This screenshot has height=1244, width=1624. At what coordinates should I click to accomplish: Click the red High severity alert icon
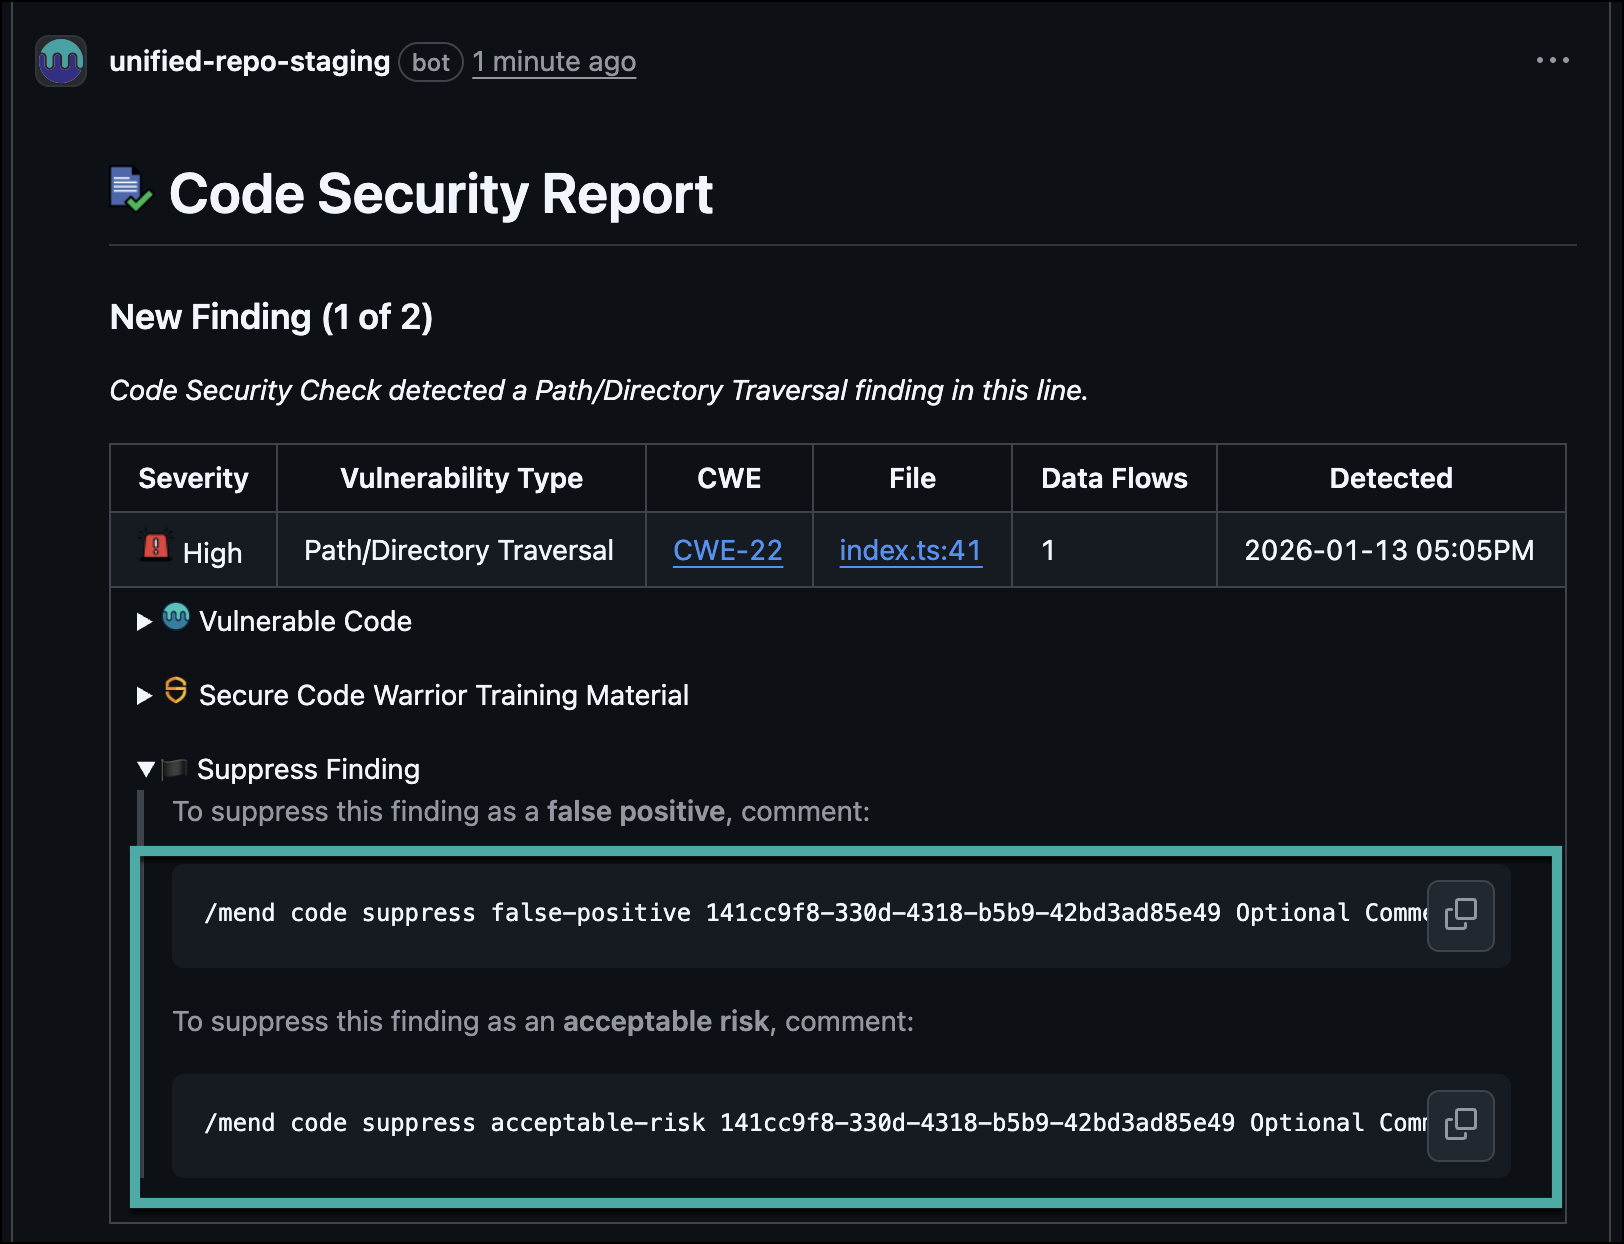156,547
